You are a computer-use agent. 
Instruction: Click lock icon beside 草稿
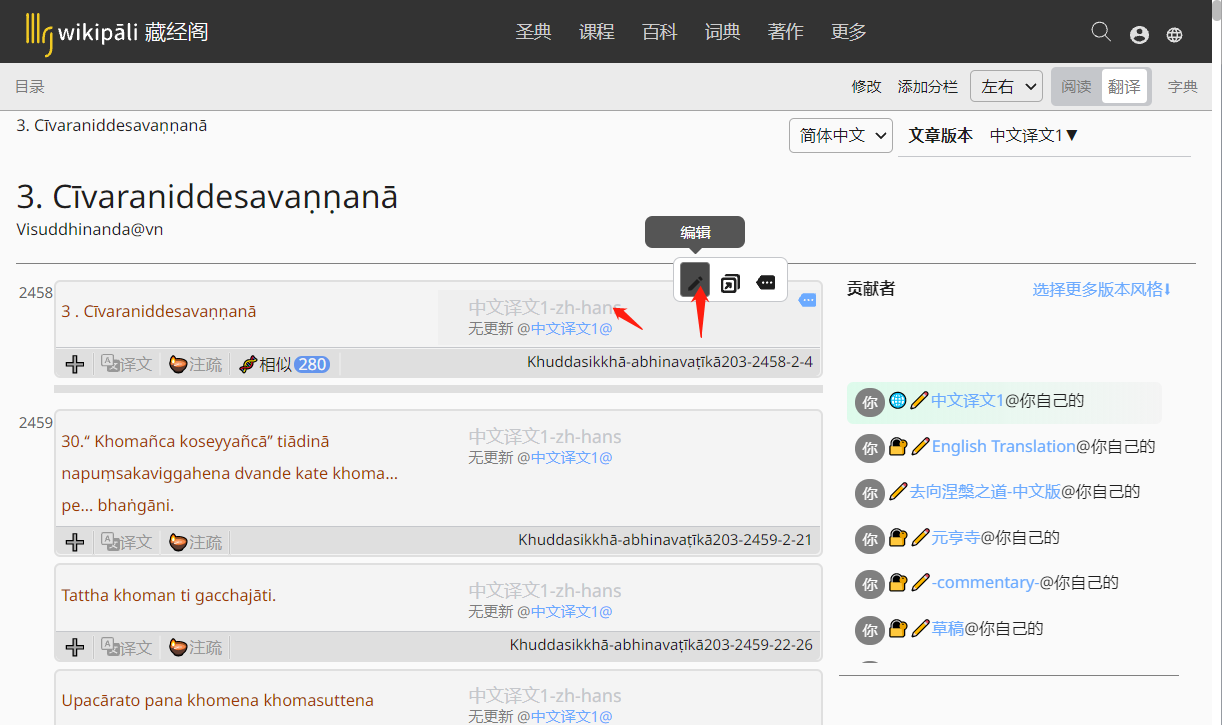898,629
